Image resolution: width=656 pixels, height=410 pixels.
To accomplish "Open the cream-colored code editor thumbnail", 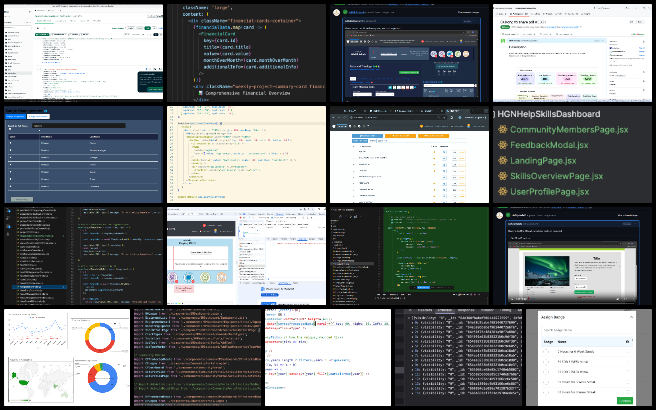I will 246,154.
